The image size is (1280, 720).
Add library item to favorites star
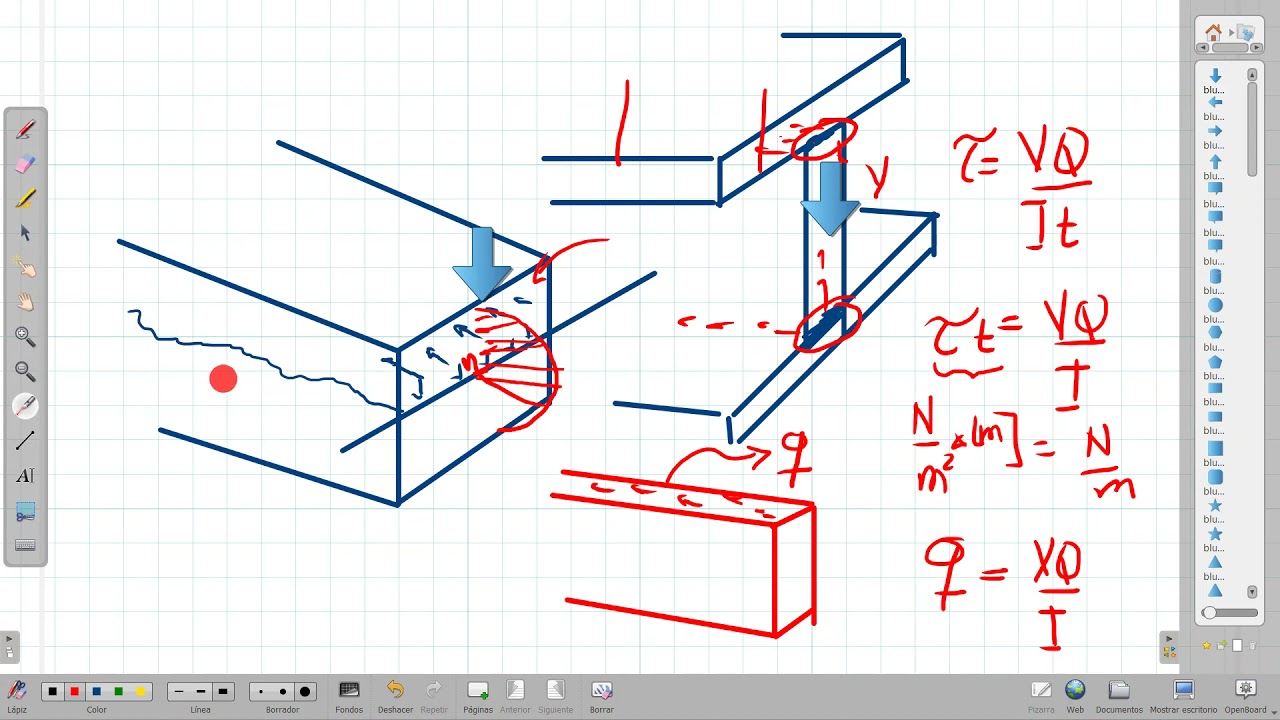click(1207, 646)
